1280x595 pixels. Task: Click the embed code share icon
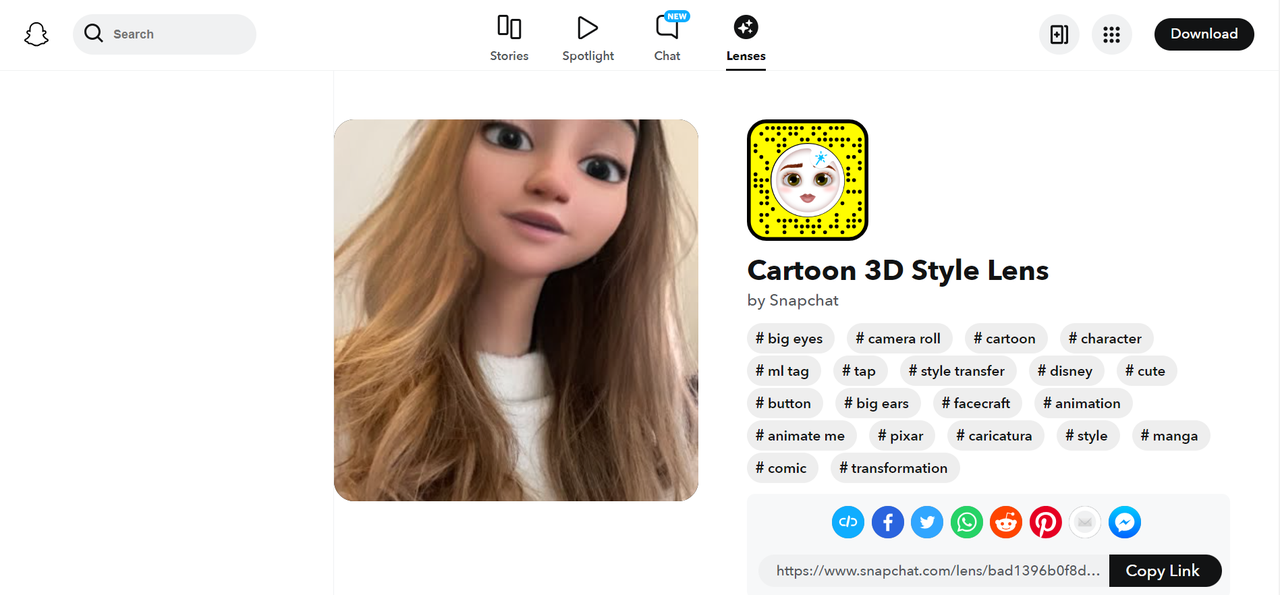pos(848,522)
